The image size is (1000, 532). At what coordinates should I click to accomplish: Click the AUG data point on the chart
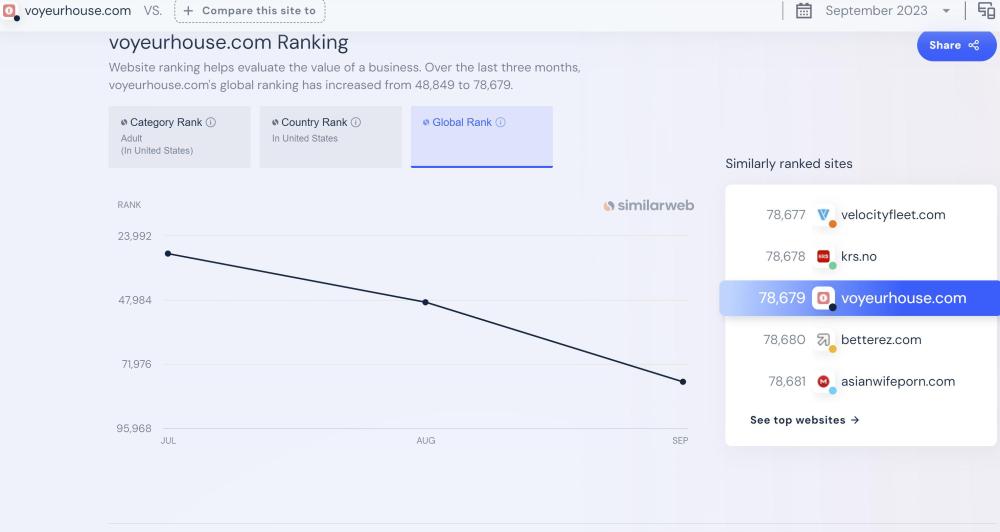425,302
